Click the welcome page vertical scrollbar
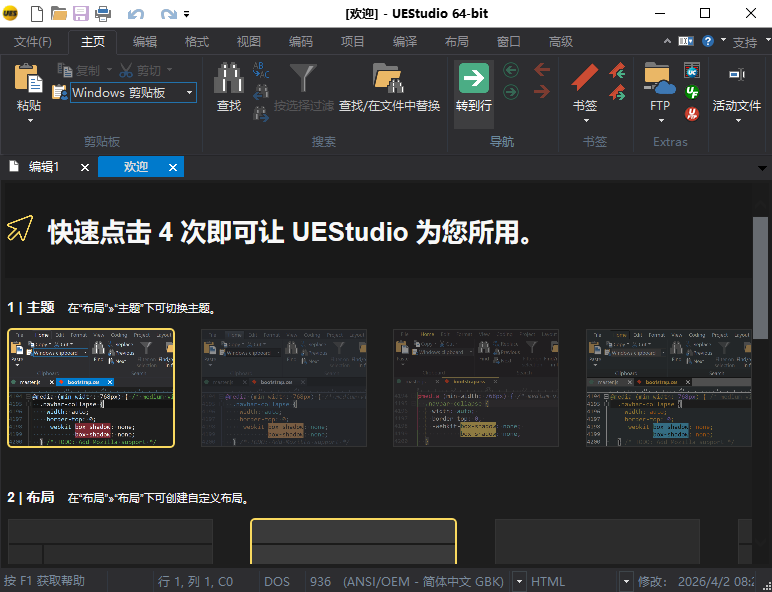This screenshot has height=592, width=772. click(x=761, y=278)
